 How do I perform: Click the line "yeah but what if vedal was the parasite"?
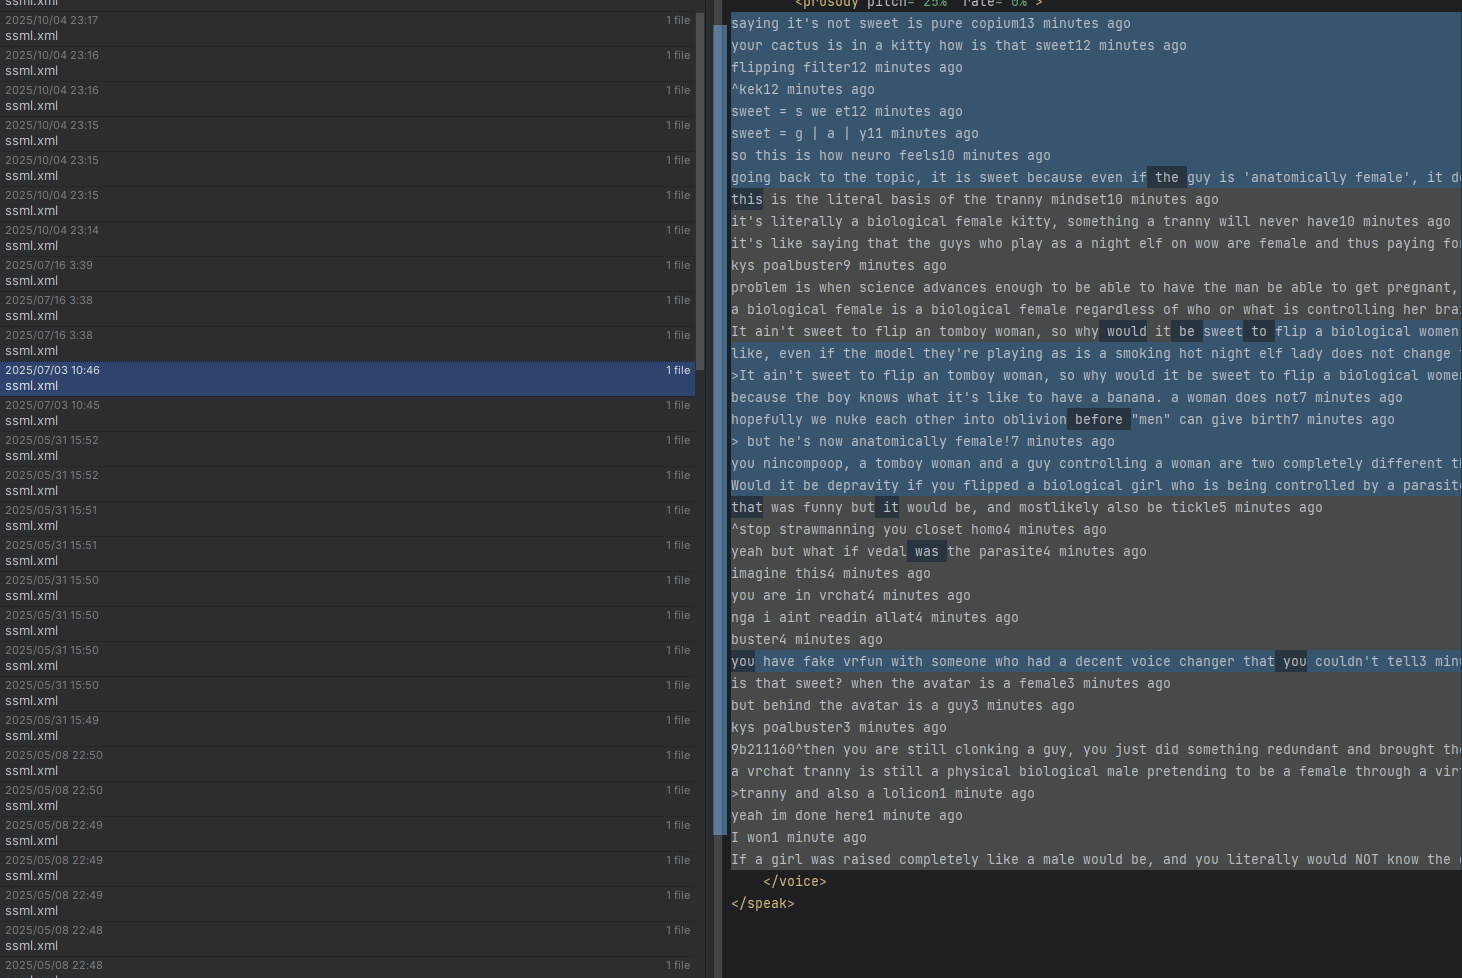tap(939, 552)
